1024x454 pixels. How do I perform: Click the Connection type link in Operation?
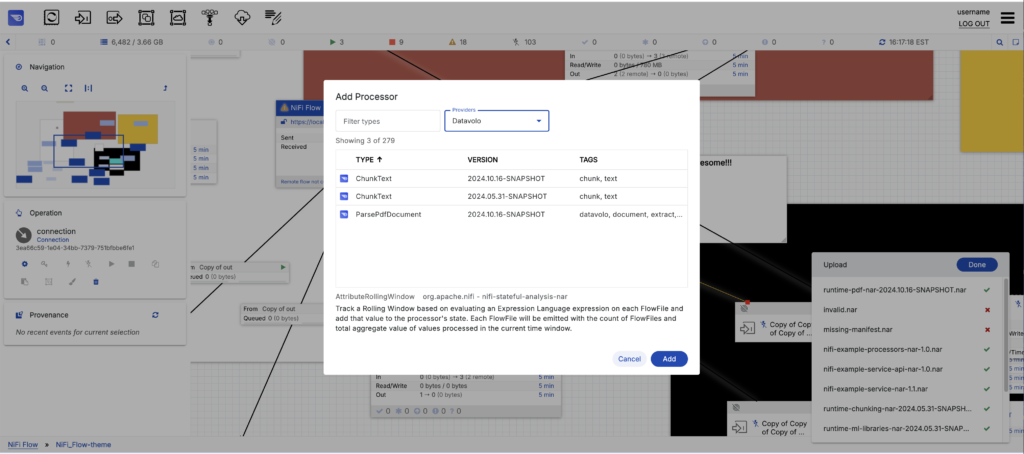53,240
